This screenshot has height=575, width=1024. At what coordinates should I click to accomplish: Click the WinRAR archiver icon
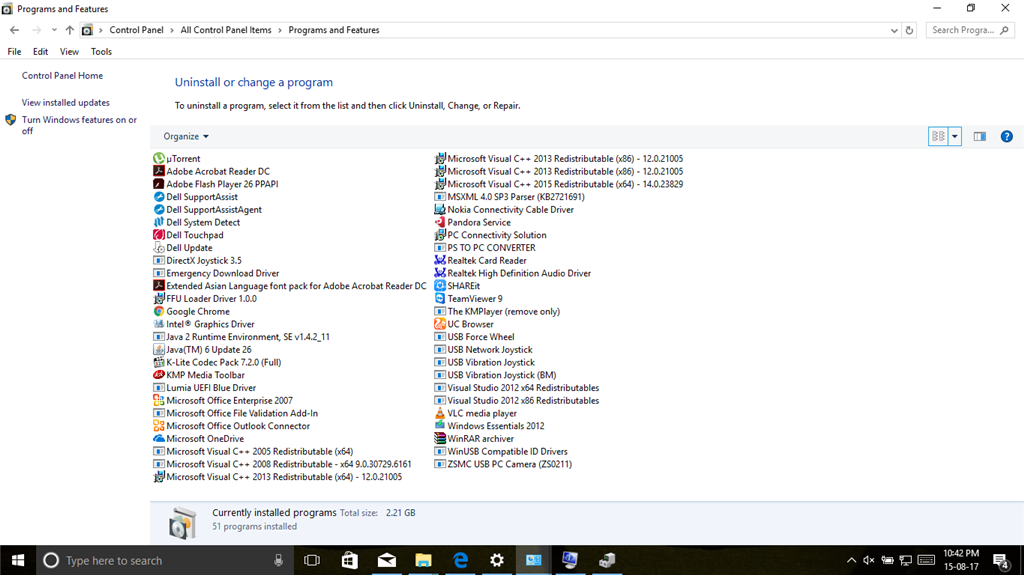coord(440,438)
